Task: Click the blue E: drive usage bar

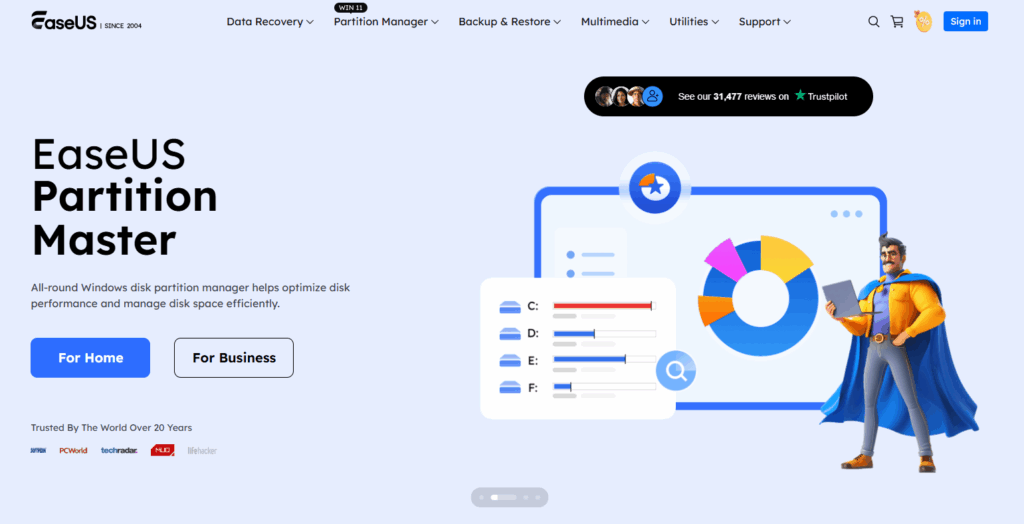Action: [589, 359]
